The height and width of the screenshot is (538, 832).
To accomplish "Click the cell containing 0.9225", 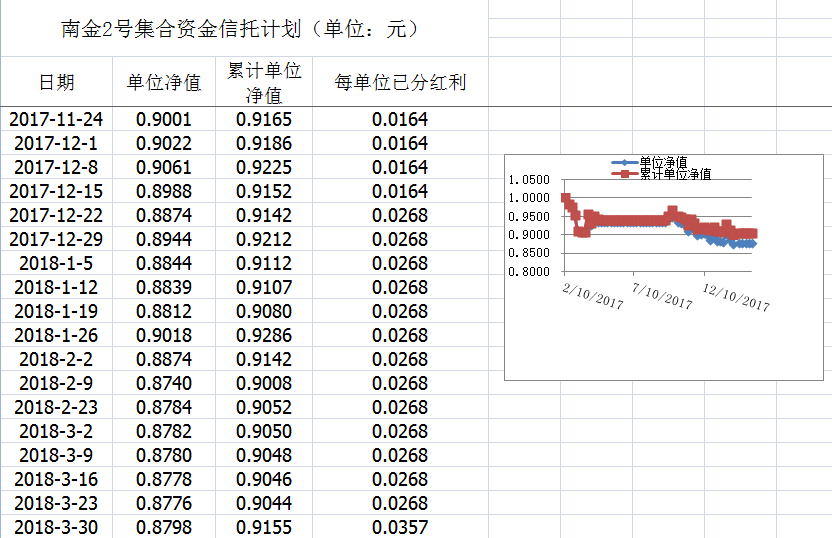I will (264, 168).
